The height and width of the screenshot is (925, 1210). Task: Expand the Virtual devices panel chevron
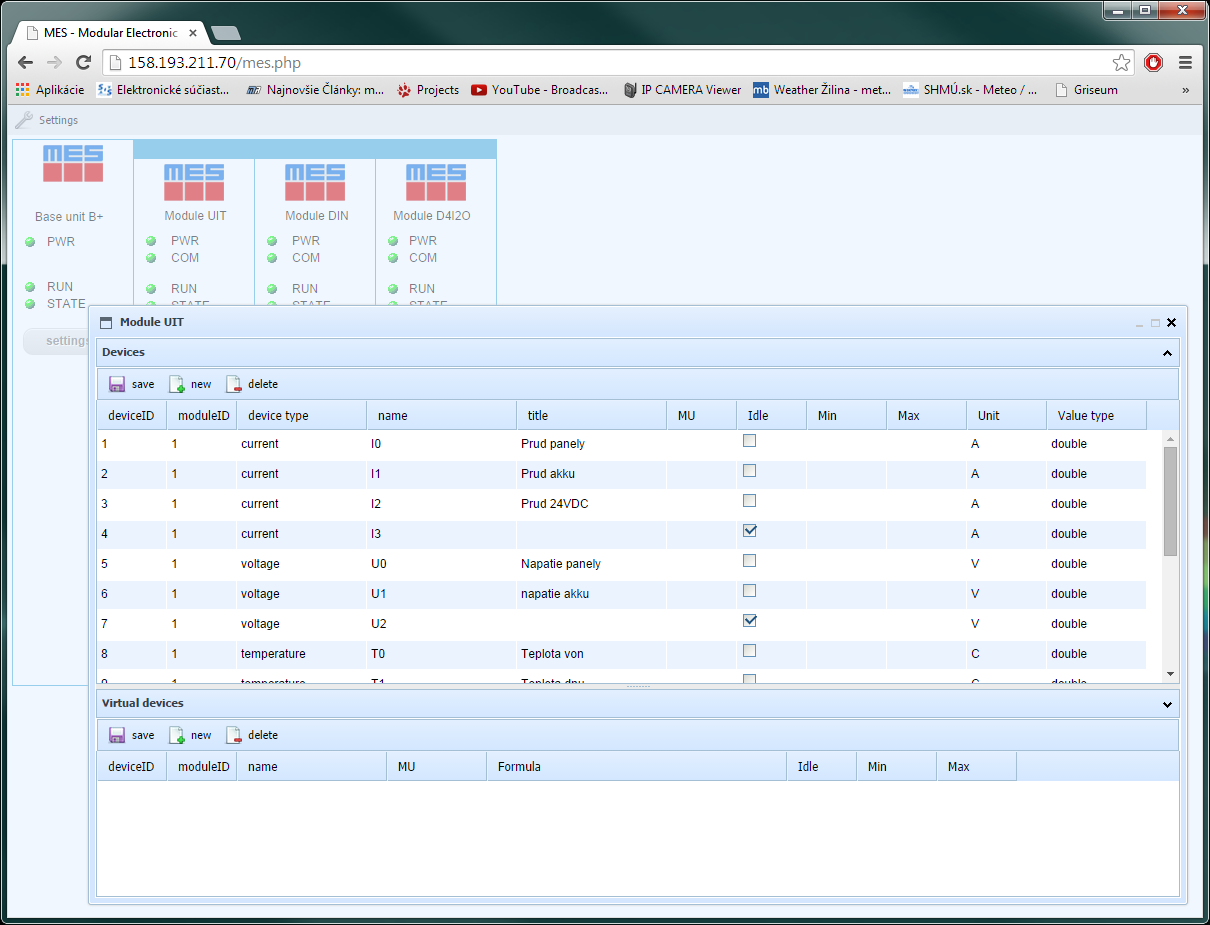[1167, 704]
